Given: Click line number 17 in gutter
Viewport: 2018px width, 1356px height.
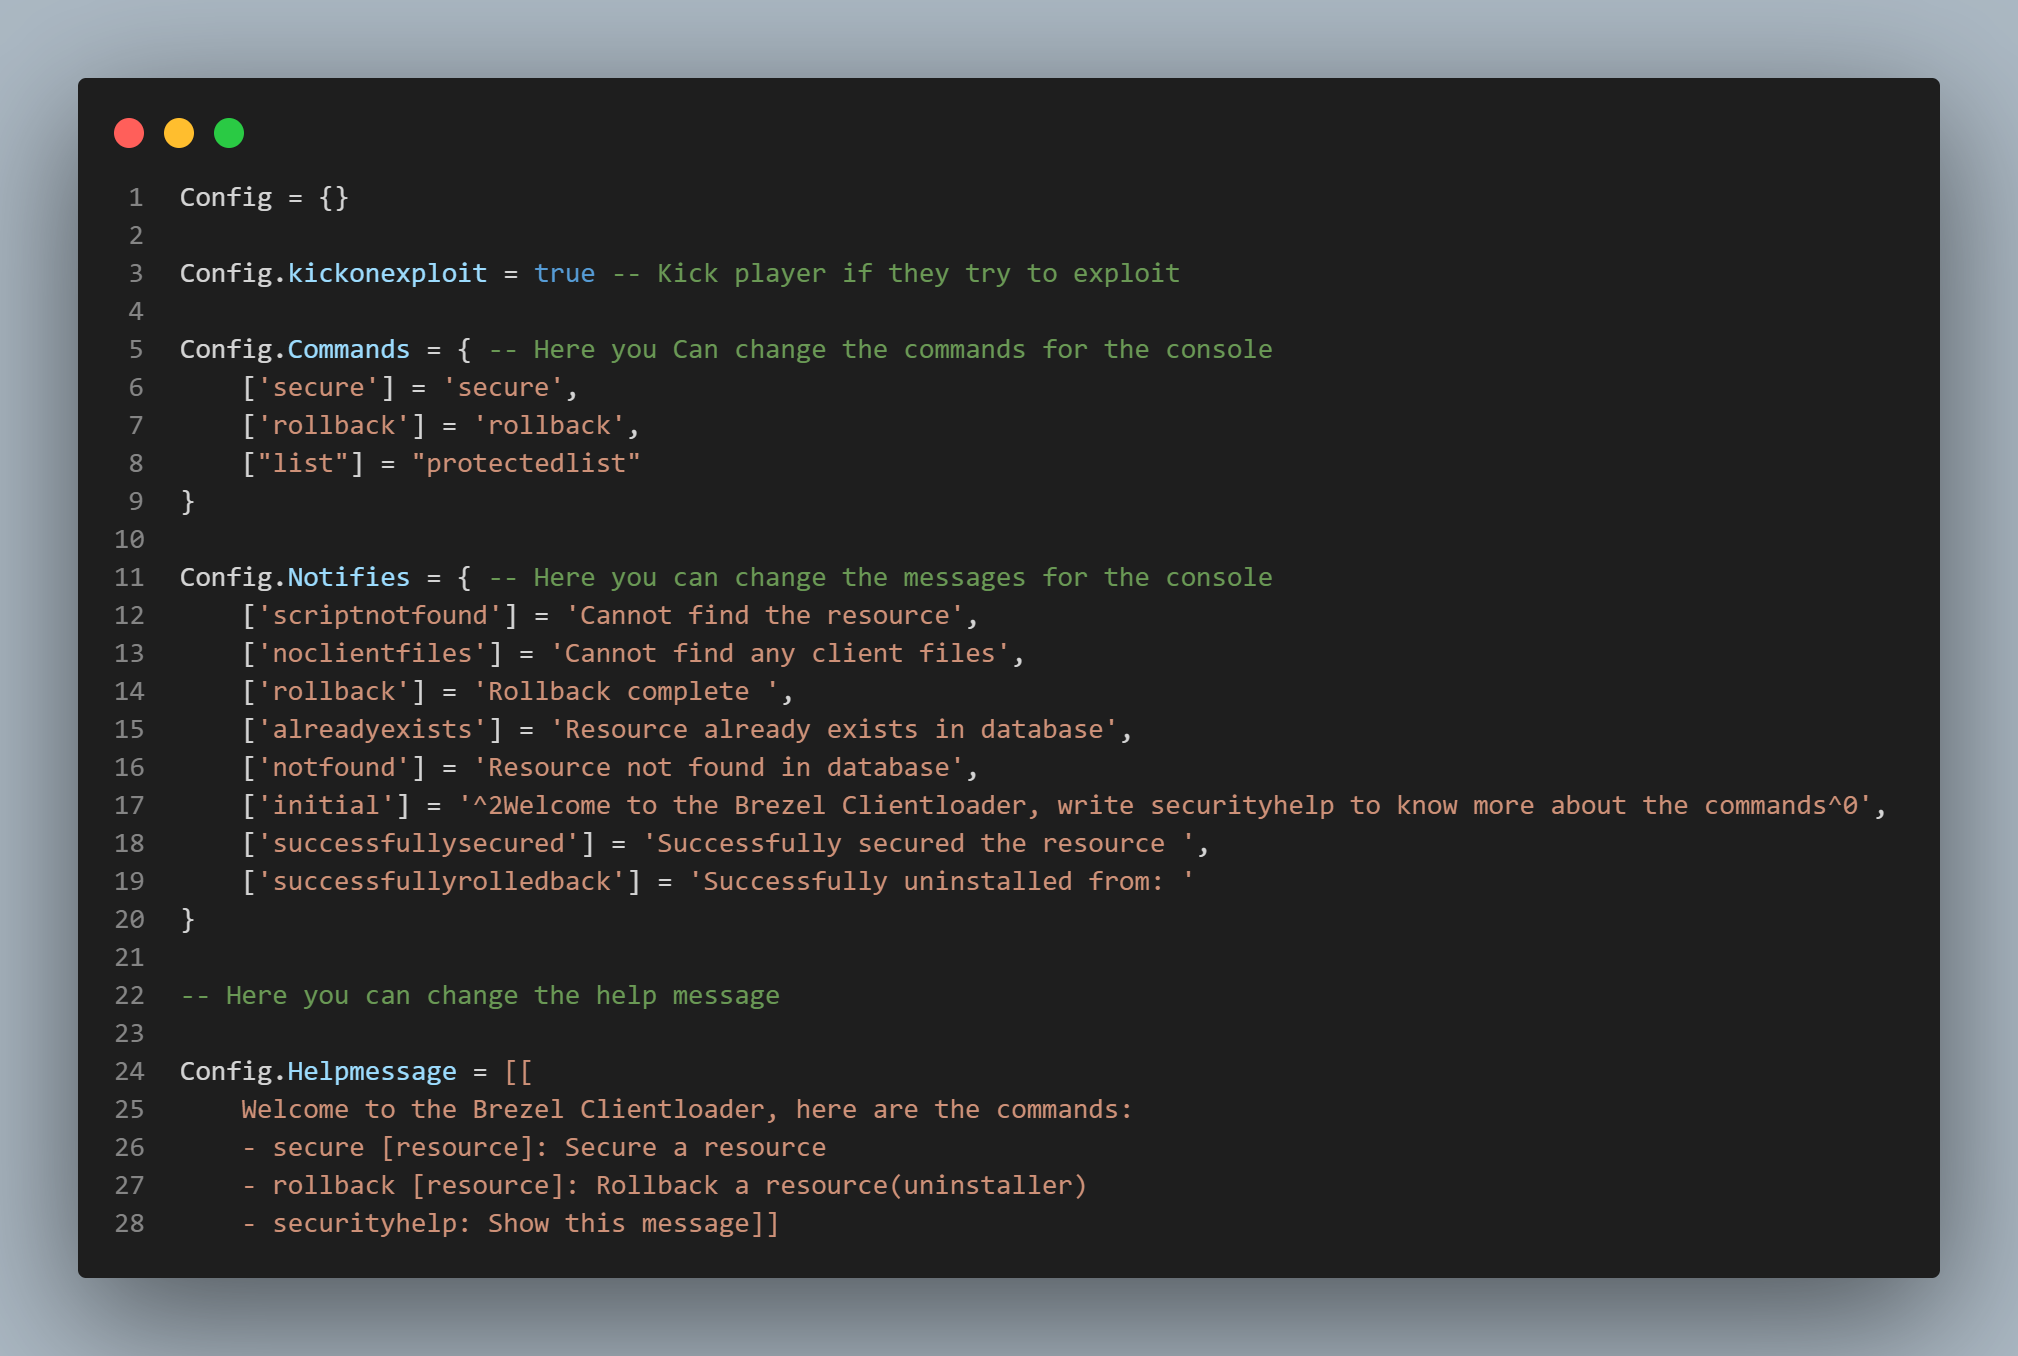Looking at the screenshot, I should [129, 806].
